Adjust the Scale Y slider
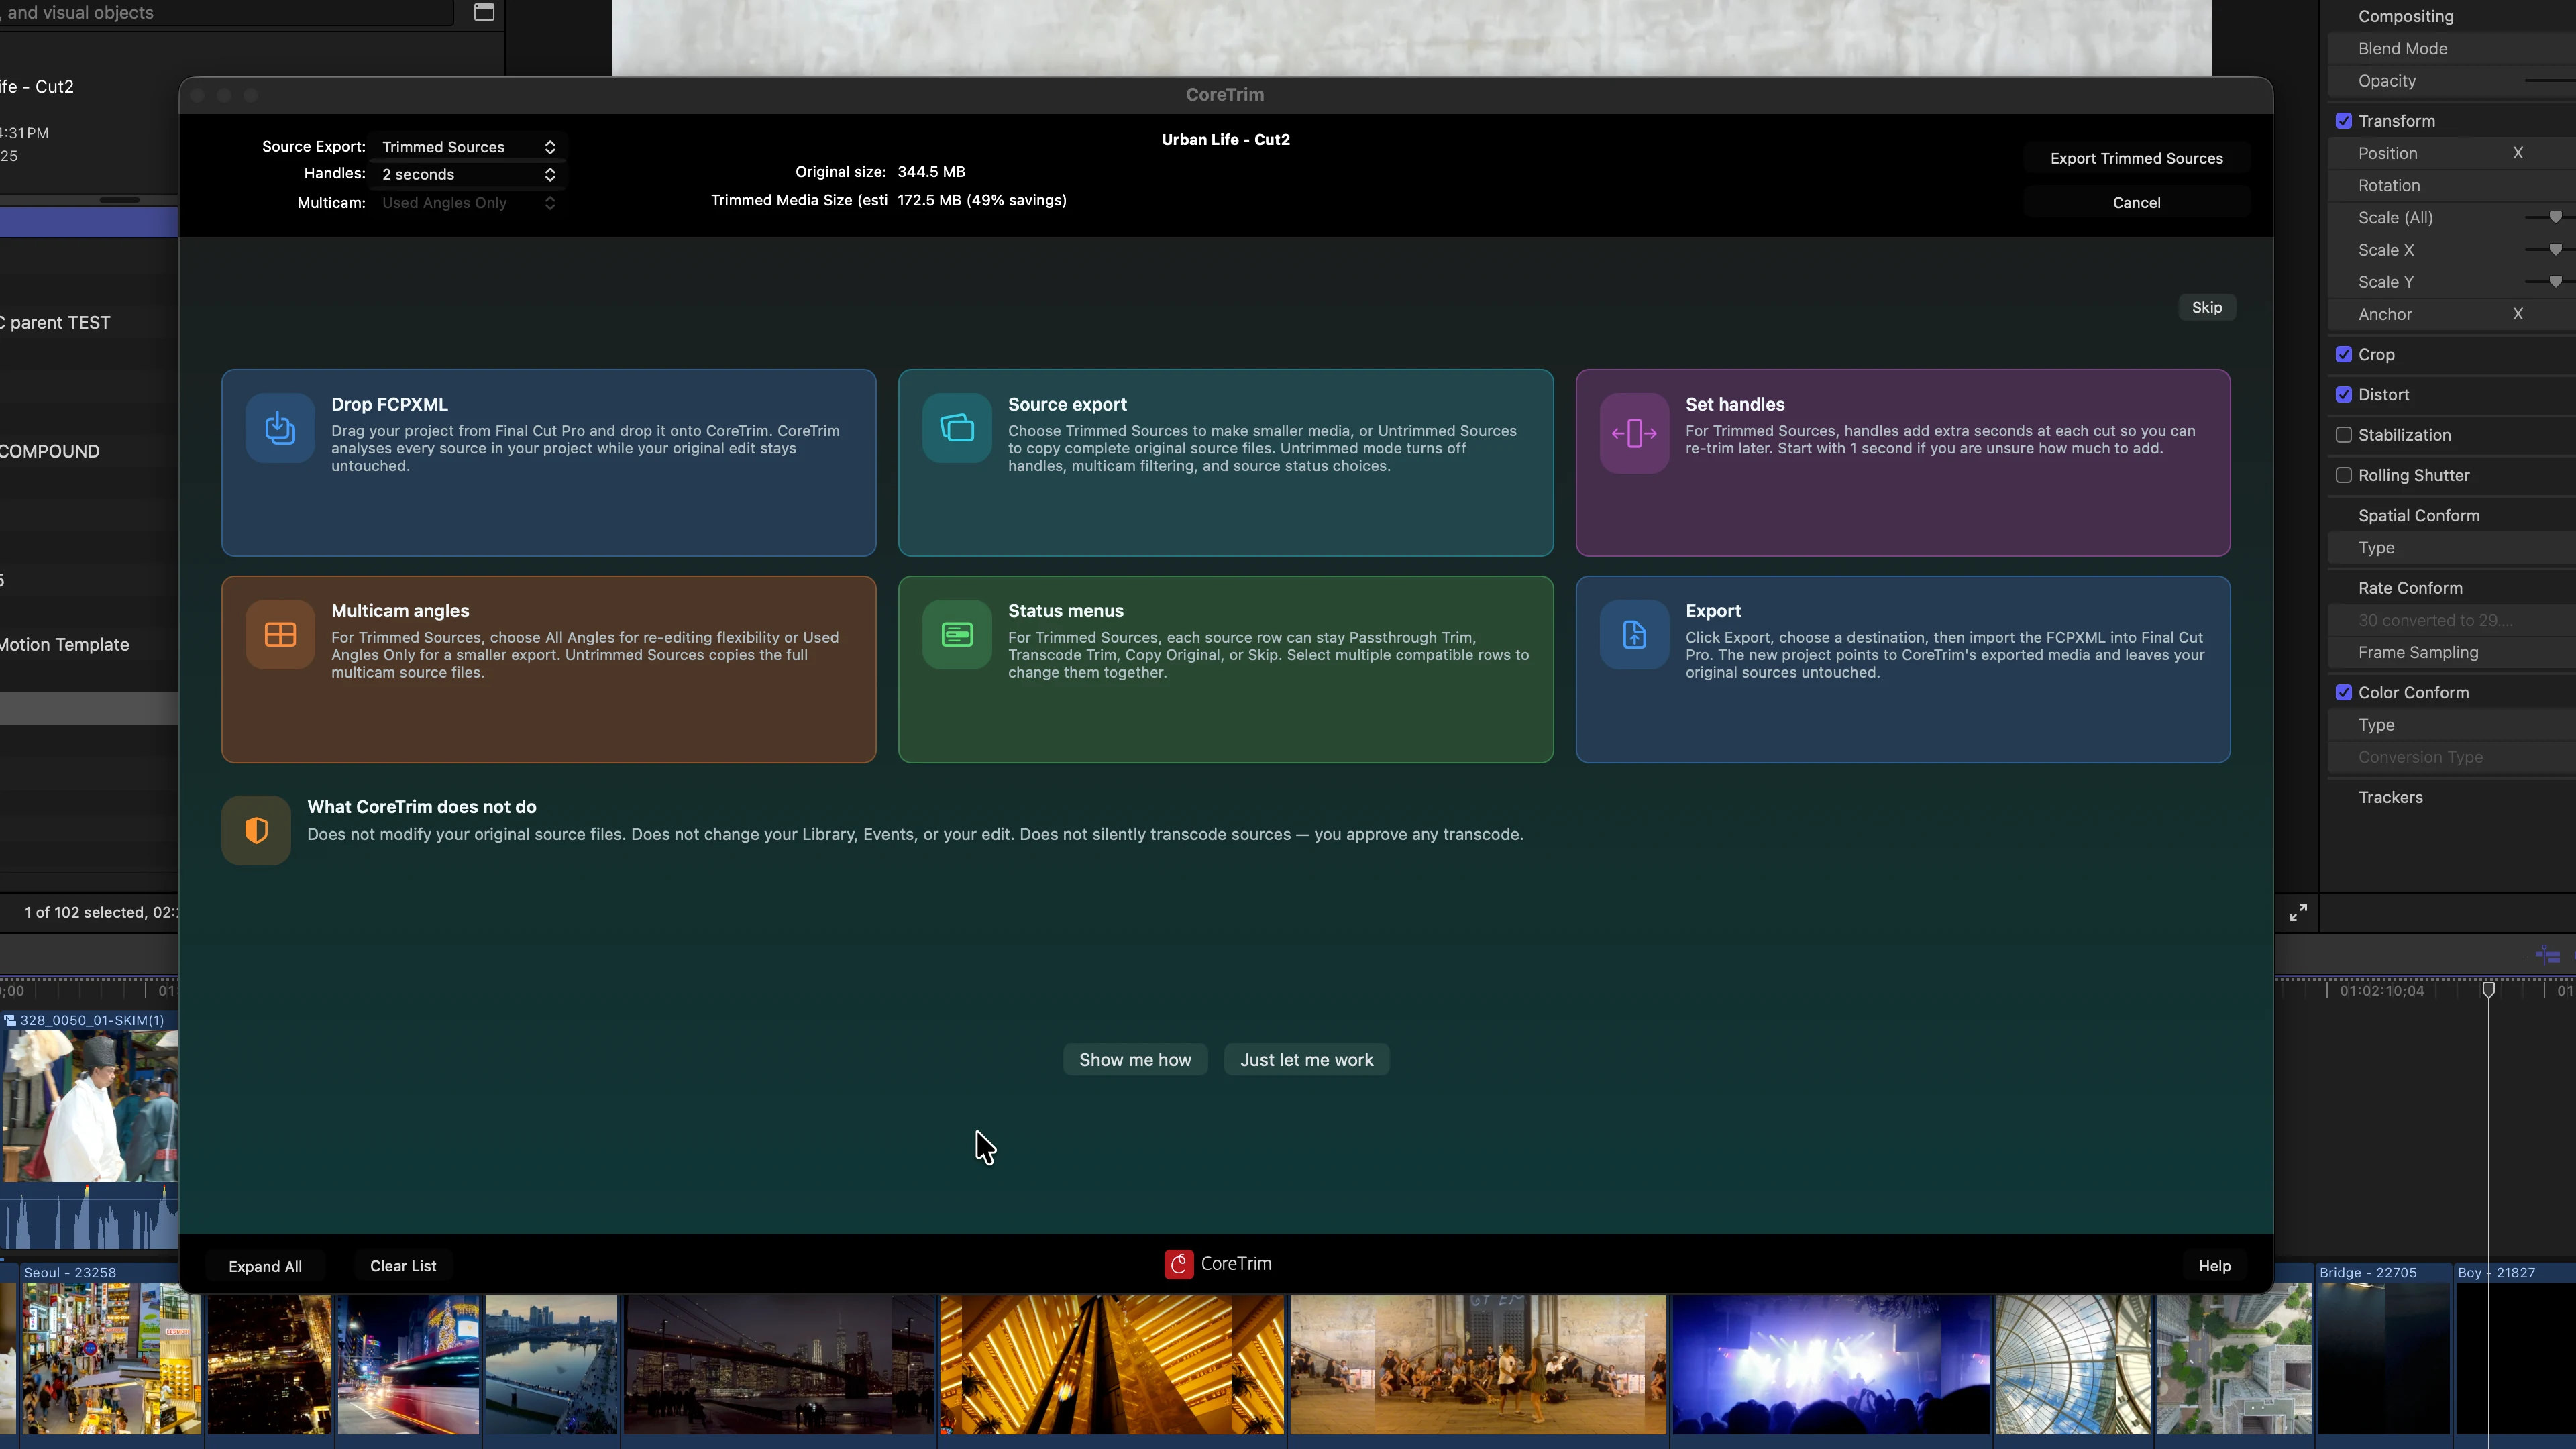The width and height of the screenshot is (2576, 1449). click(2555, 281)
